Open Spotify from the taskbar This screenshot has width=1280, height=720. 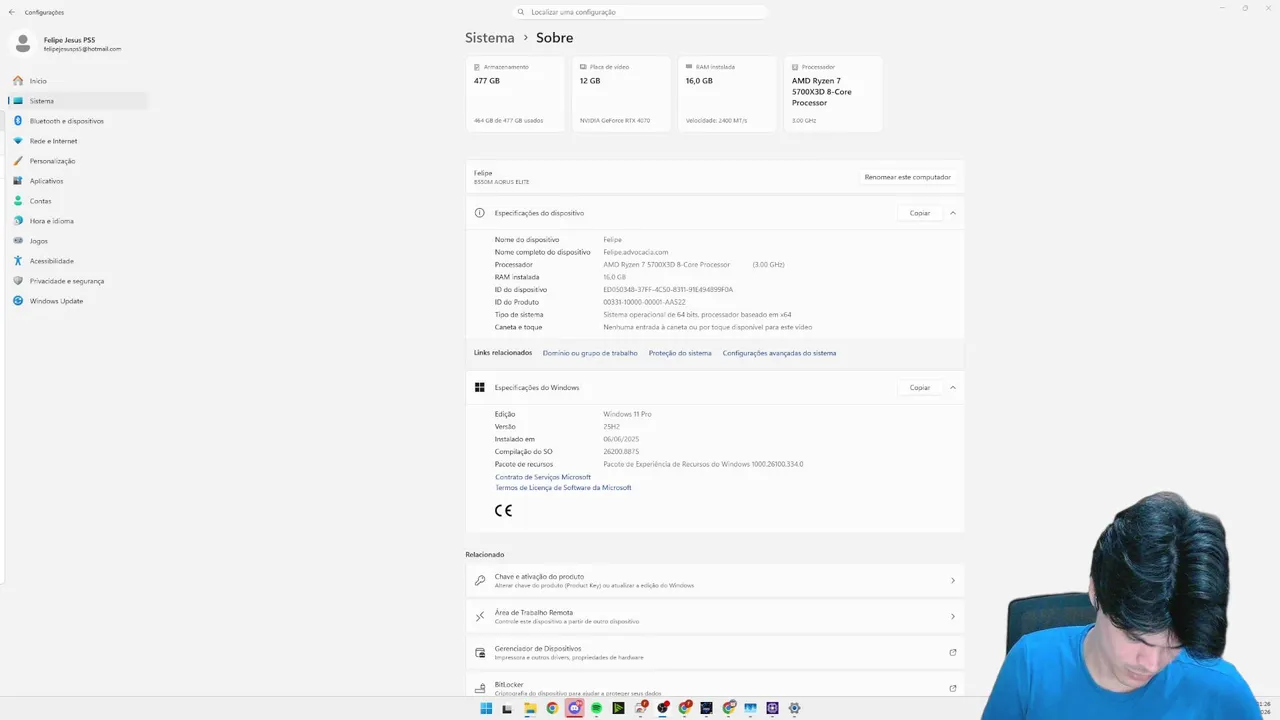[596, 708]
